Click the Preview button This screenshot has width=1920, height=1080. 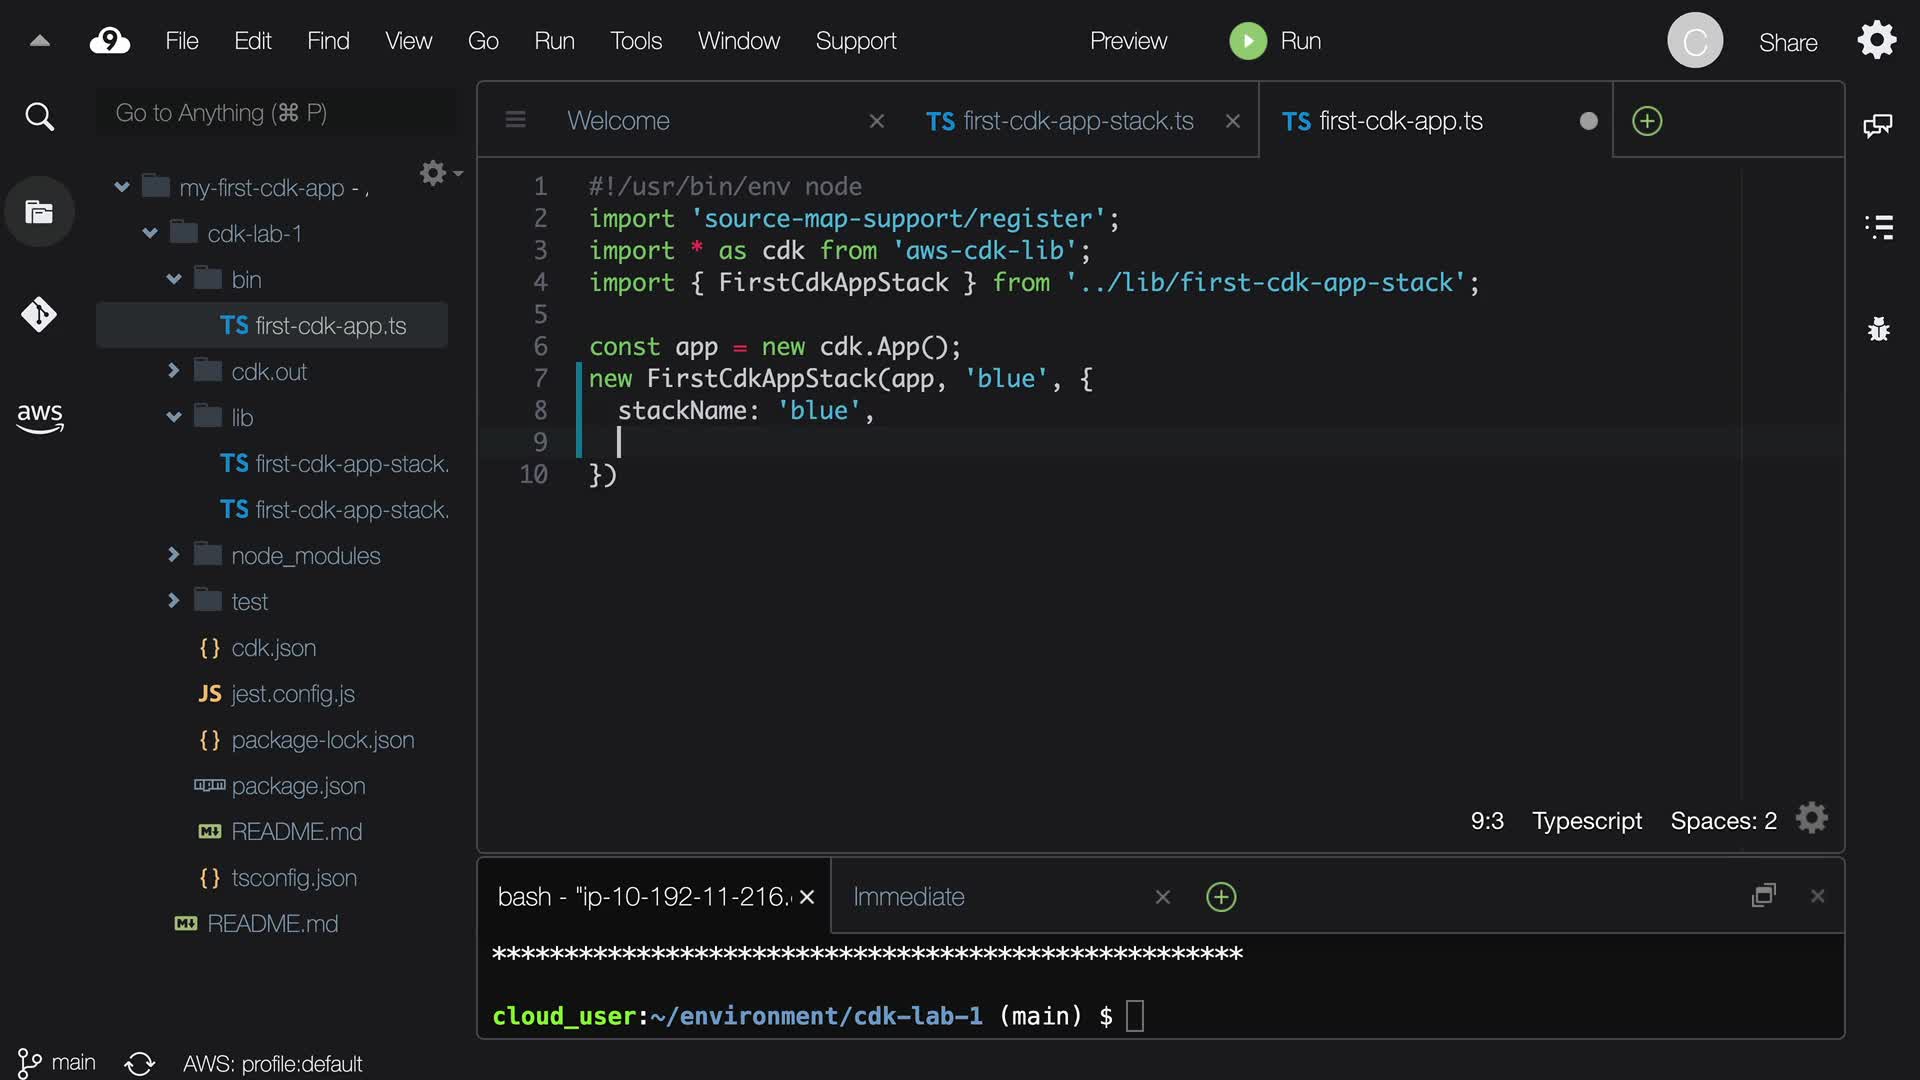pos(1128,41)
